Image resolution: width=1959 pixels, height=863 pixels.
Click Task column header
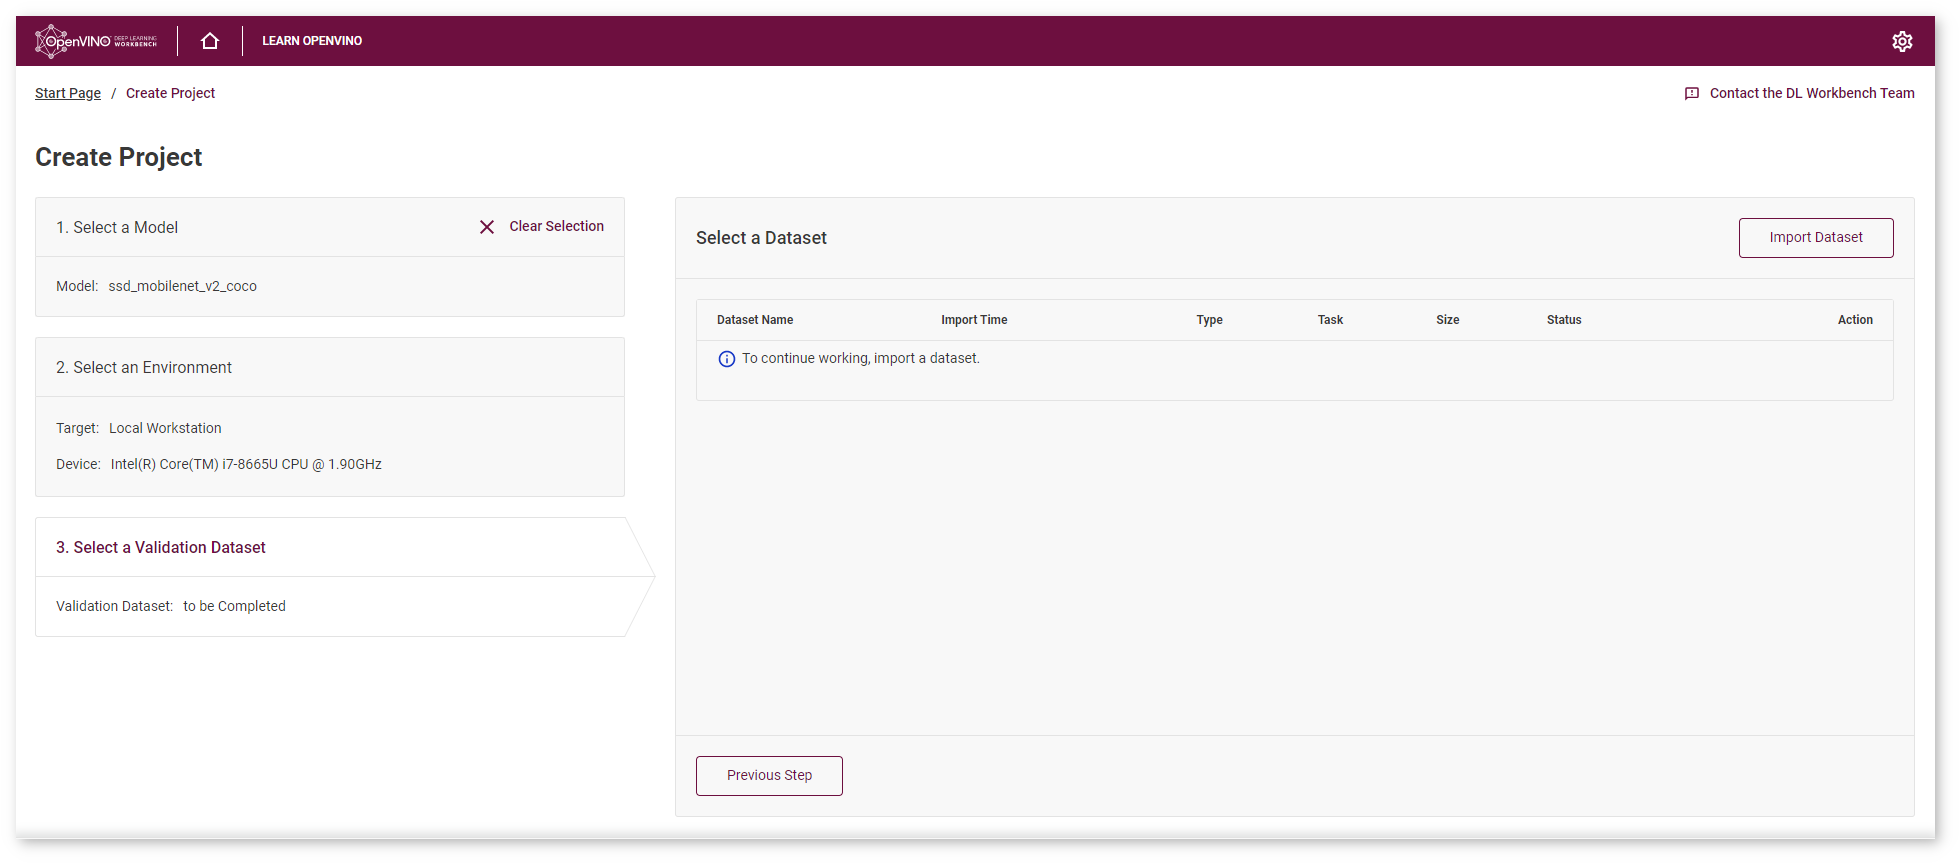pyautogui.click(x=1330, y=320)
